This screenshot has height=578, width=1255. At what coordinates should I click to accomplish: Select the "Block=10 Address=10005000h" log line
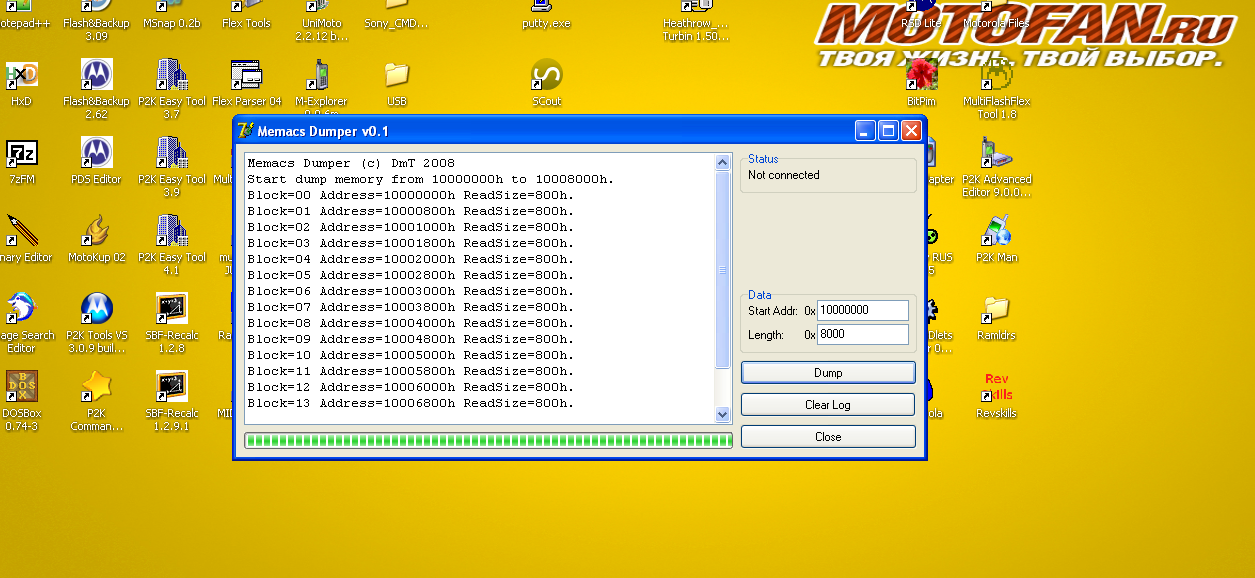point(411,355)
